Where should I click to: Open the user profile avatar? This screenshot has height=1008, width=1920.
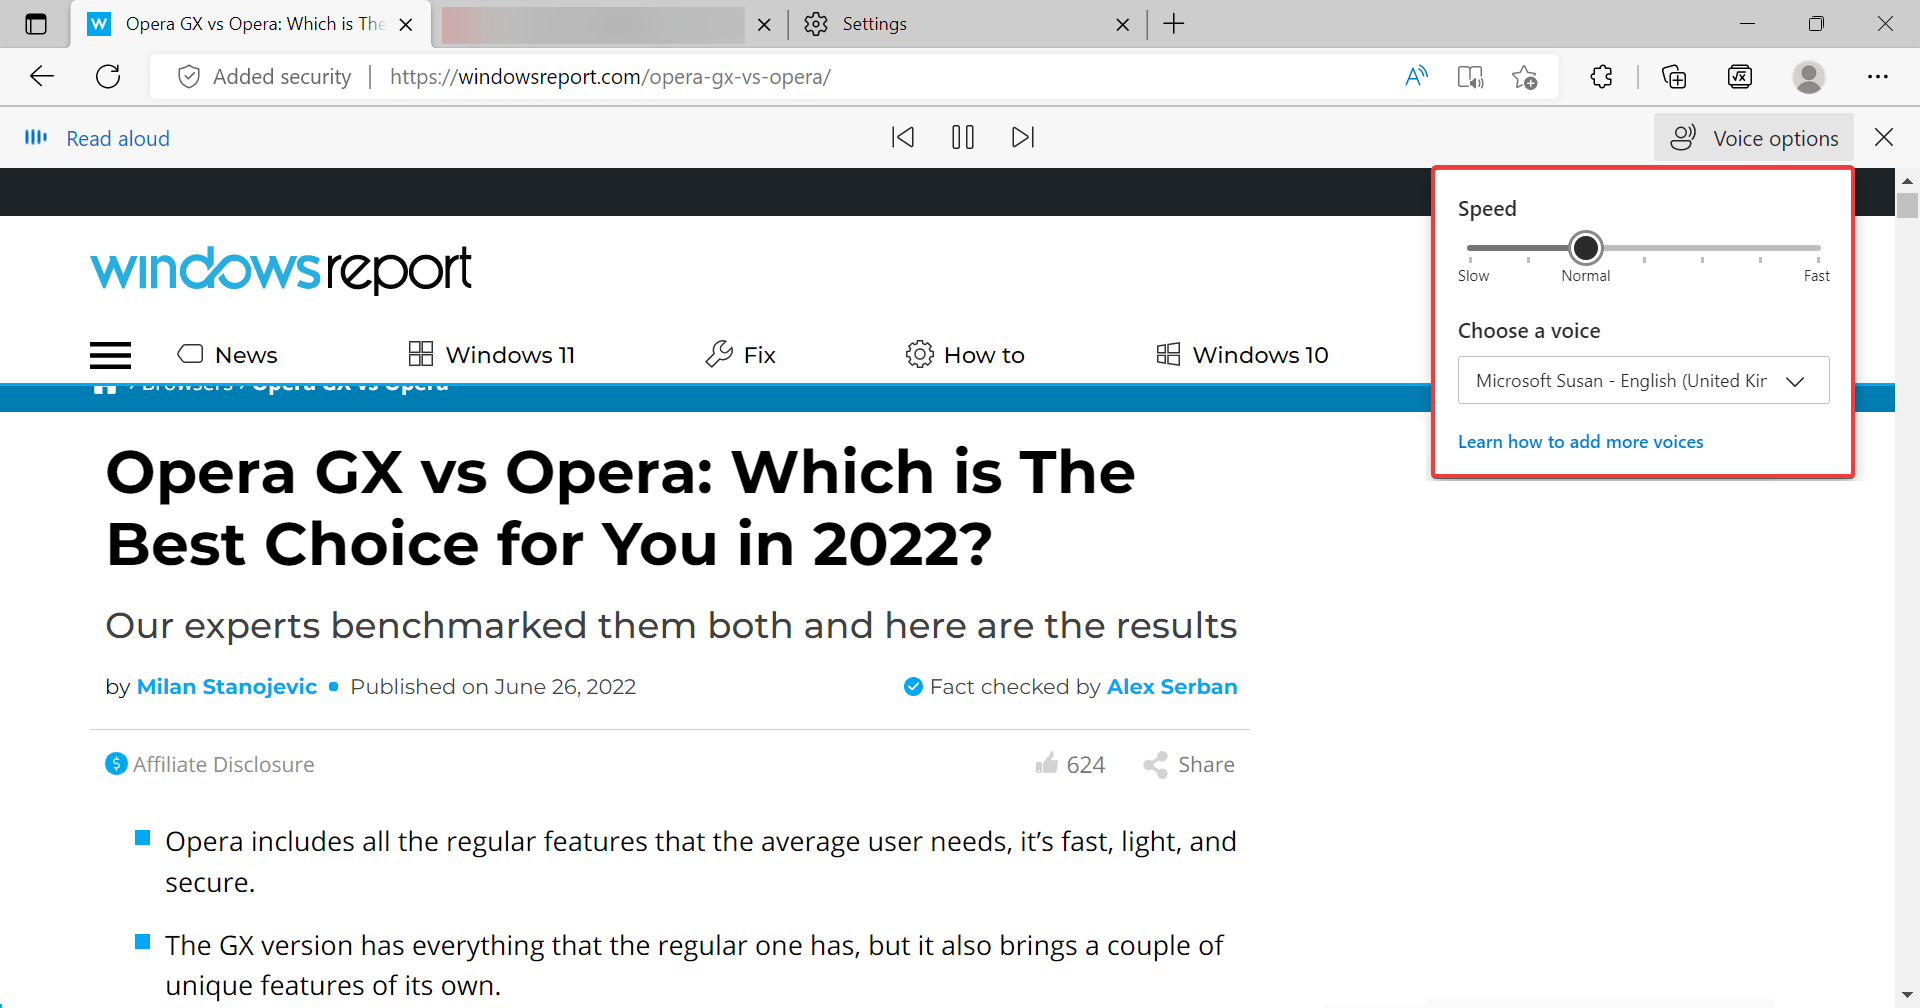click(1808, 77)
